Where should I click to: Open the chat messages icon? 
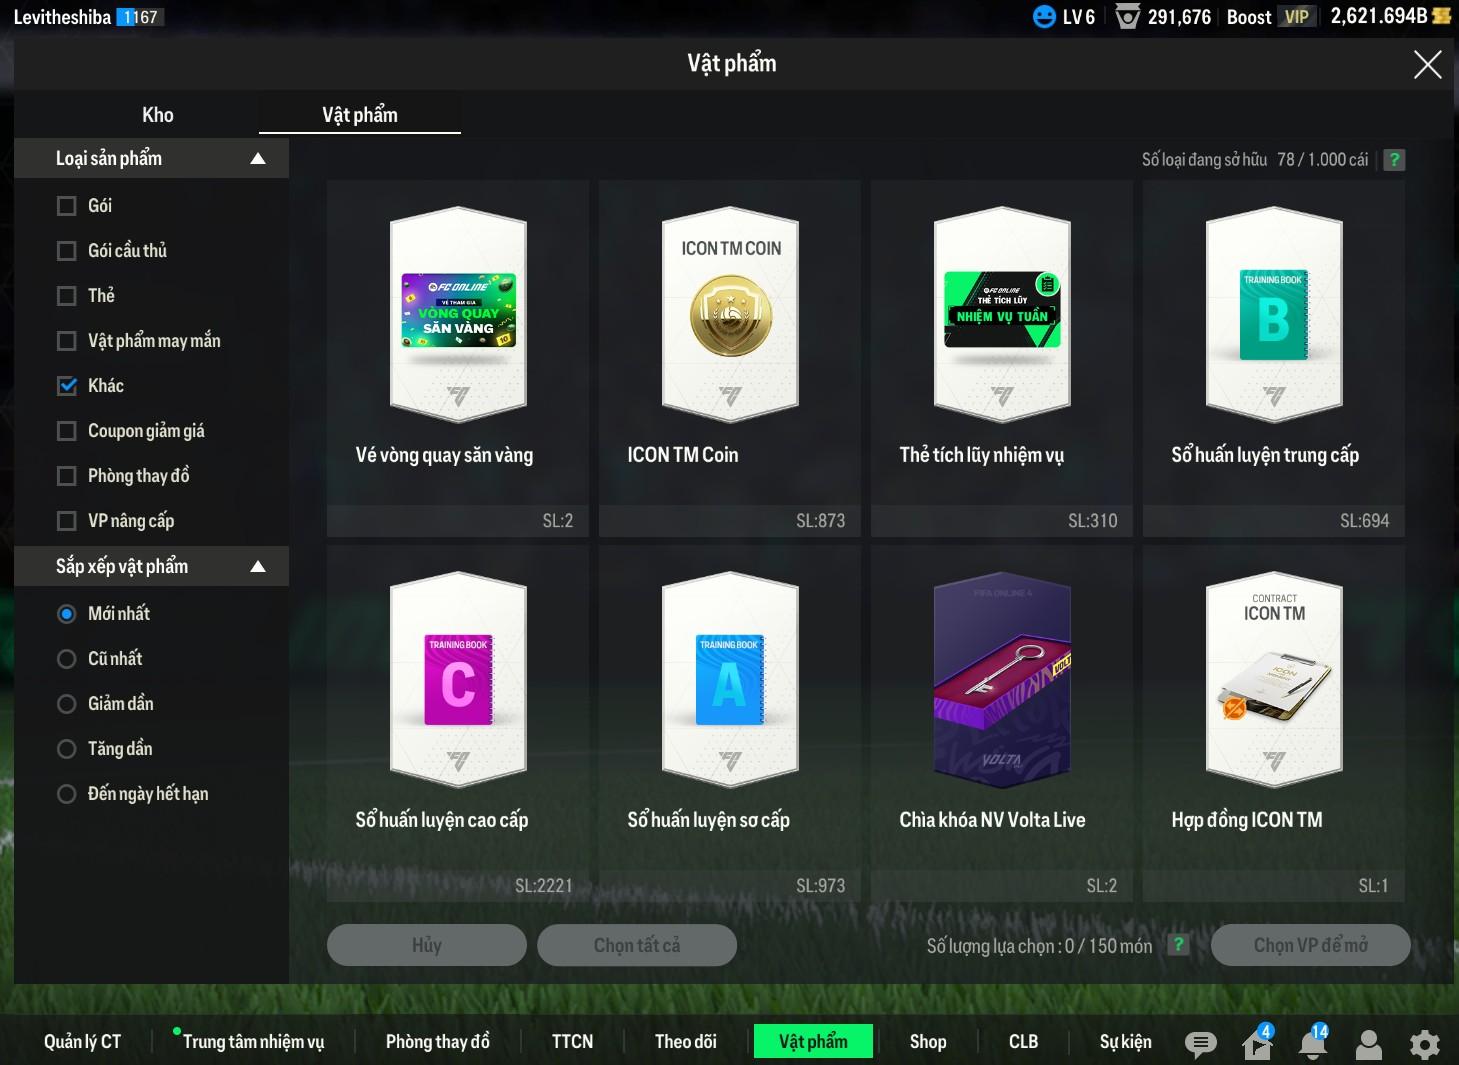(1200, 1043)
